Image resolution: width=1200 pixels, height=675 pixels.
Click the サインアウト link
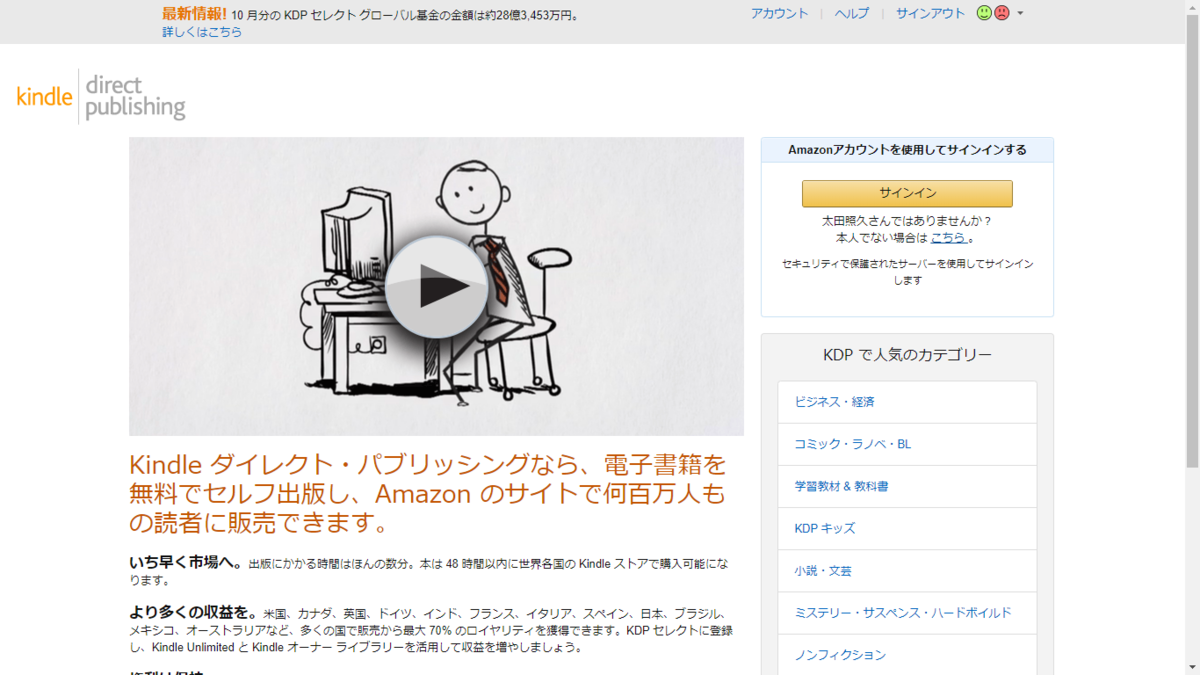coord(930,13)
